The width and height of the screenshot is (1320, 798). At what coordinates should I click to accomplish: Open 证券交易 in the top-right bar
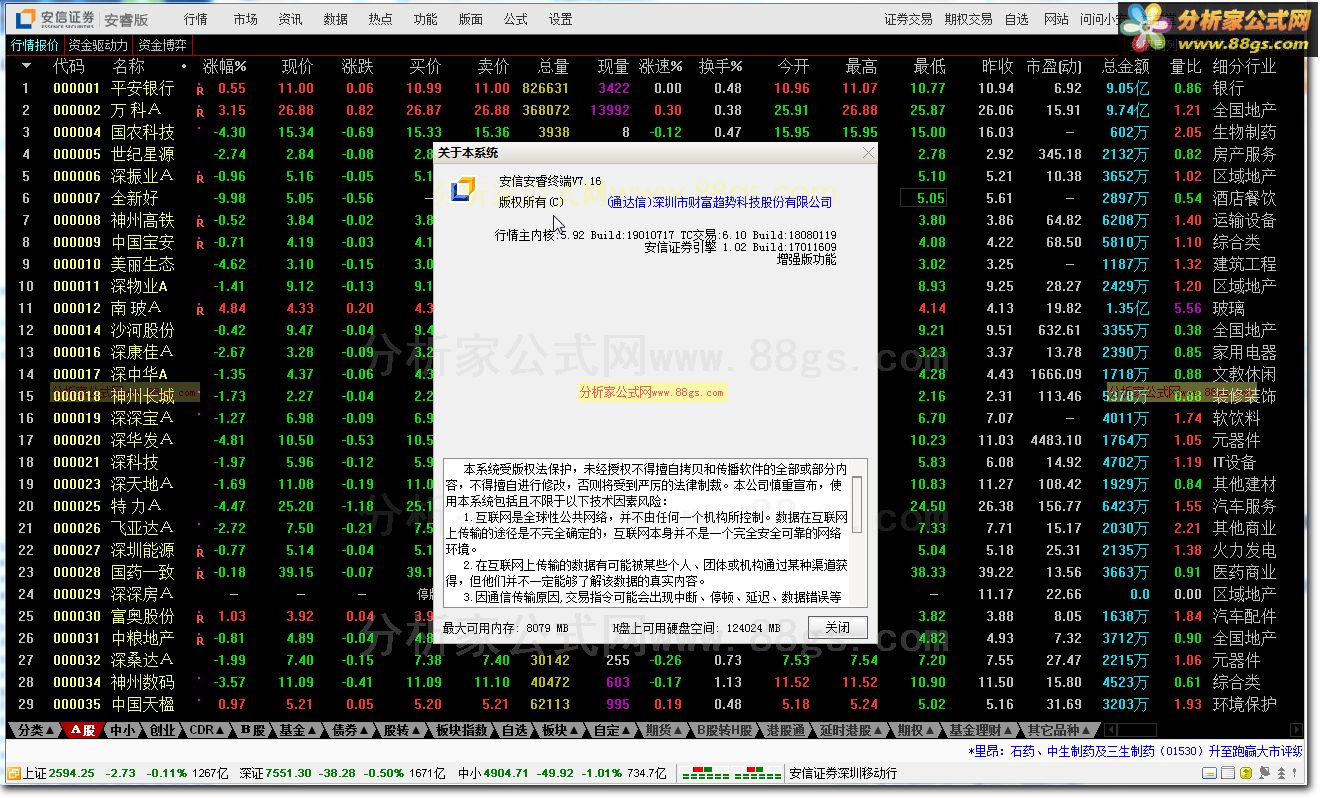(x=908, y=19)
